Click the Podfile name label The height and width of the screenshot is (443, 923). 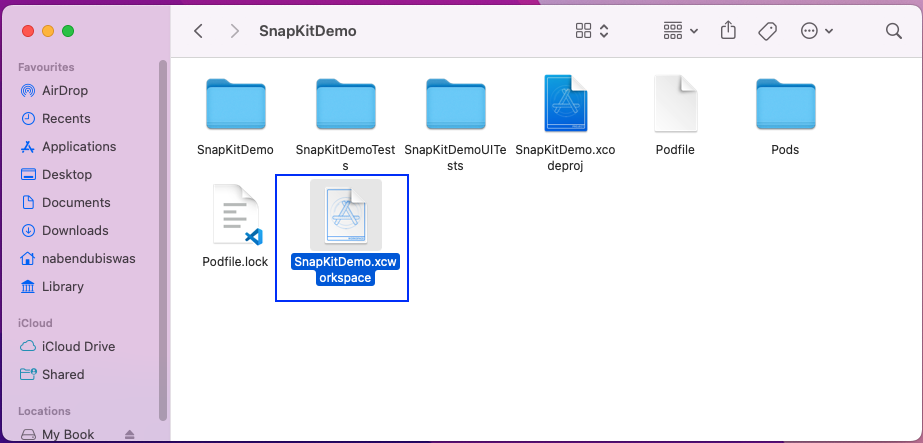coord(675,150)
